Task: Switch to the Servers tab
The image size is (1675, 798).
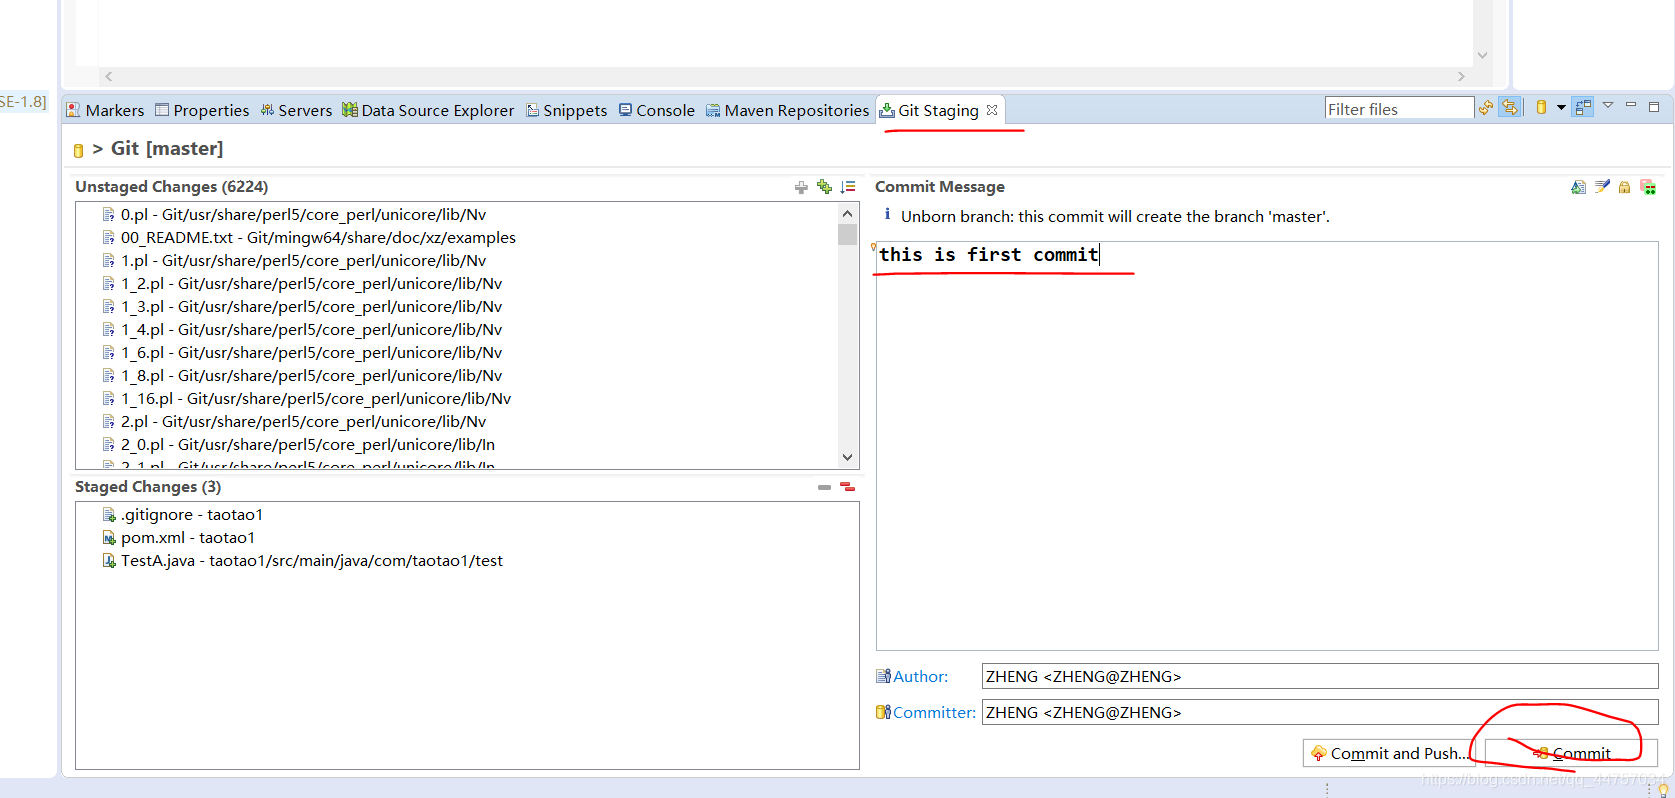Action: coord(296,110)
